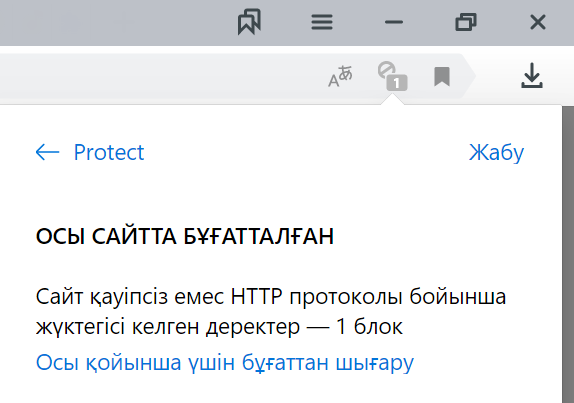The height and width of the screenshot is (403, 574).
Task: Open the bookmark collections icon in title bar
Action: pyautogui.click(x=249, y=22)
